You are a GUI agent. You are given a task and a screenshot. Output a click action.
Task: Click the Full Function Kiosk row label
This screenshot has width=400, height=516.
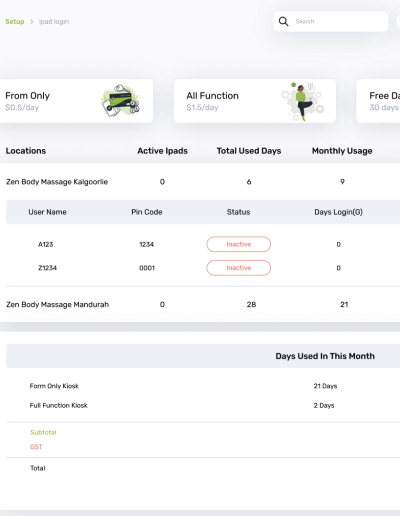click(x=58, y=405)
